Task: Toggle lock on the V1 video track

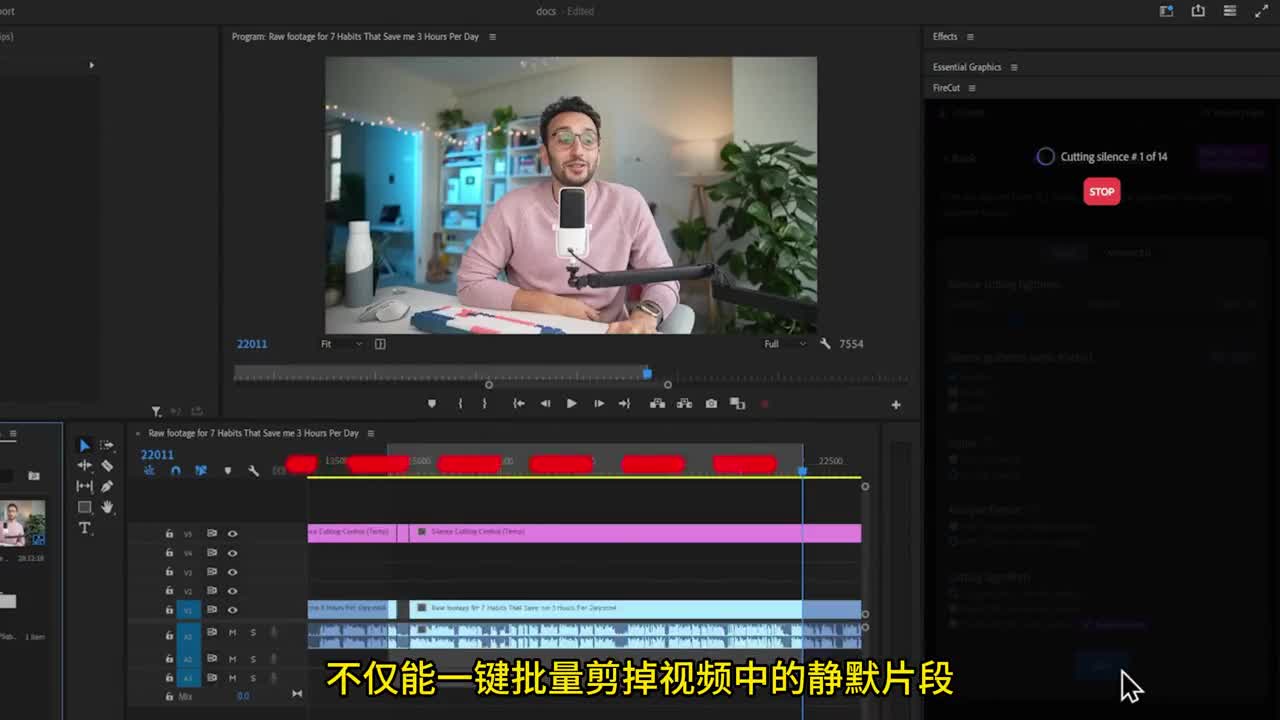Action: point(169,610)
